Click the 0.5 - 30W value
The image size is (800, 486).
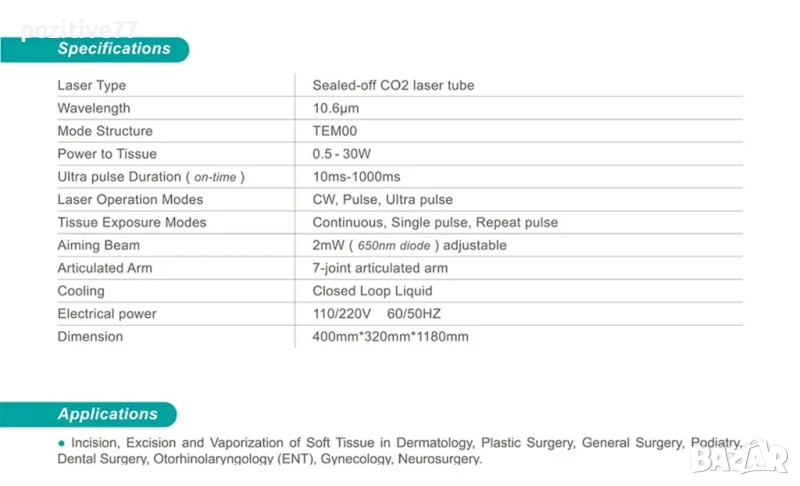coord(342,154)
